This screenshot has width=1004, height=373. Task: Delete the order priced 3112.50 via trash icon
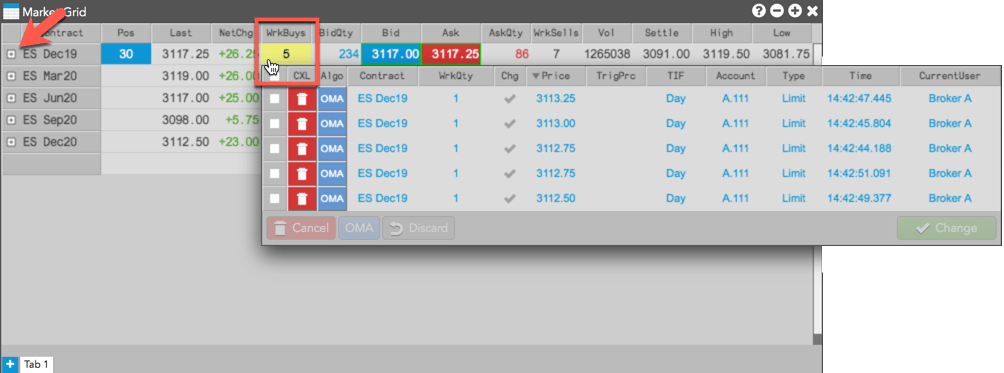(x=302, y=198)
